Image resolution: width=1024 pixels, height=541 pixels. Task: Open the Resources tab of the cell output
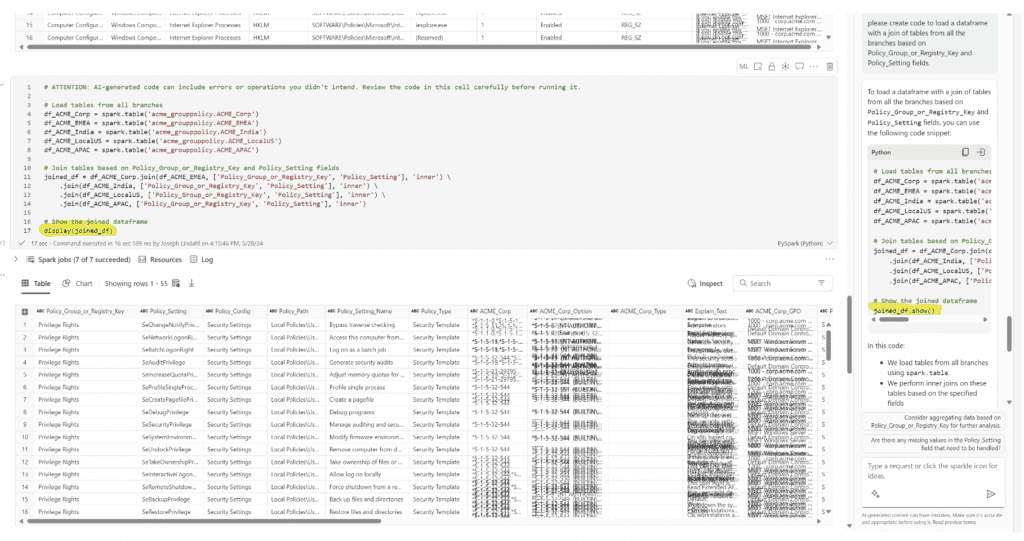click(x=160, y=259)
